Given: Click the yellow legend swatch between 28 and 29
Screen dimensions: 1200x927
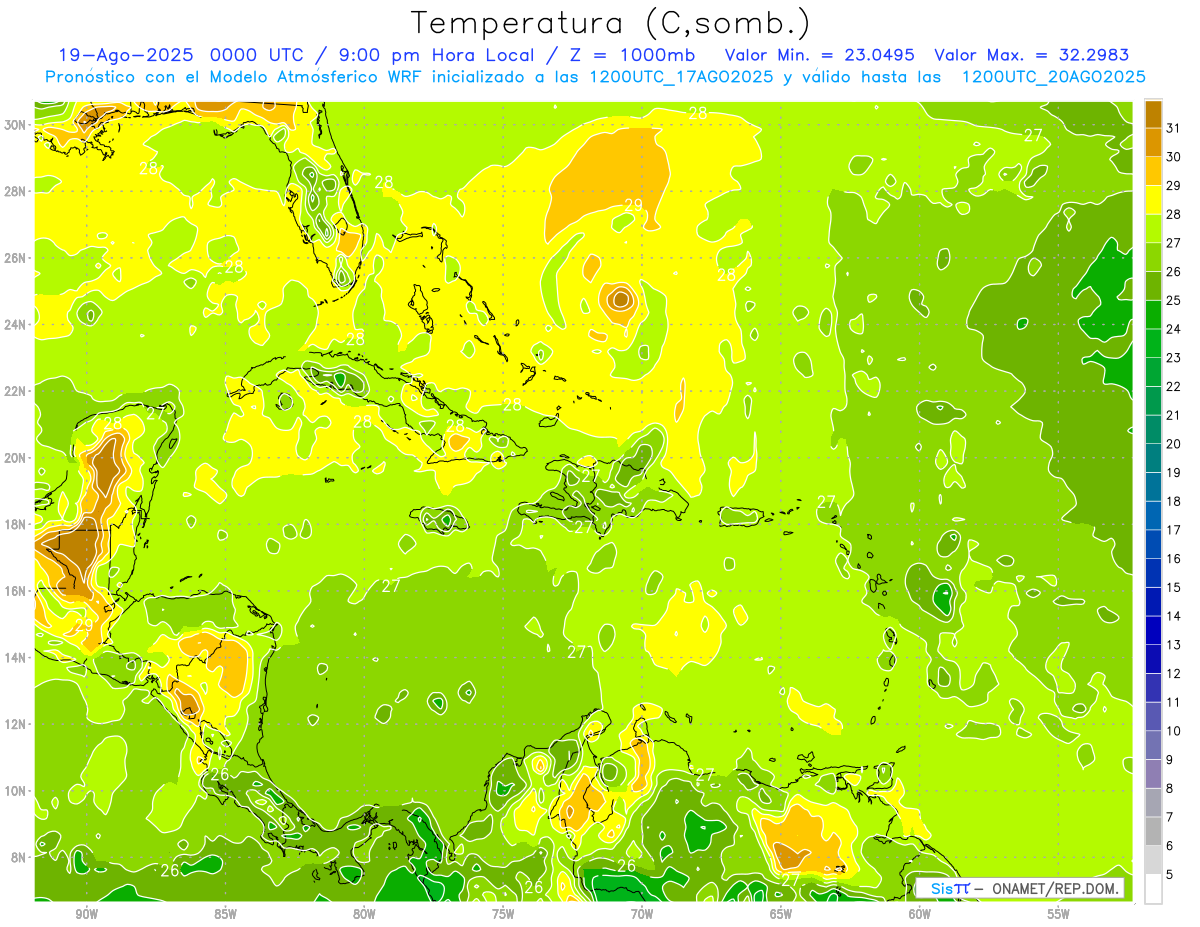Looking at the screenshot, I should tap(1154, 200).
